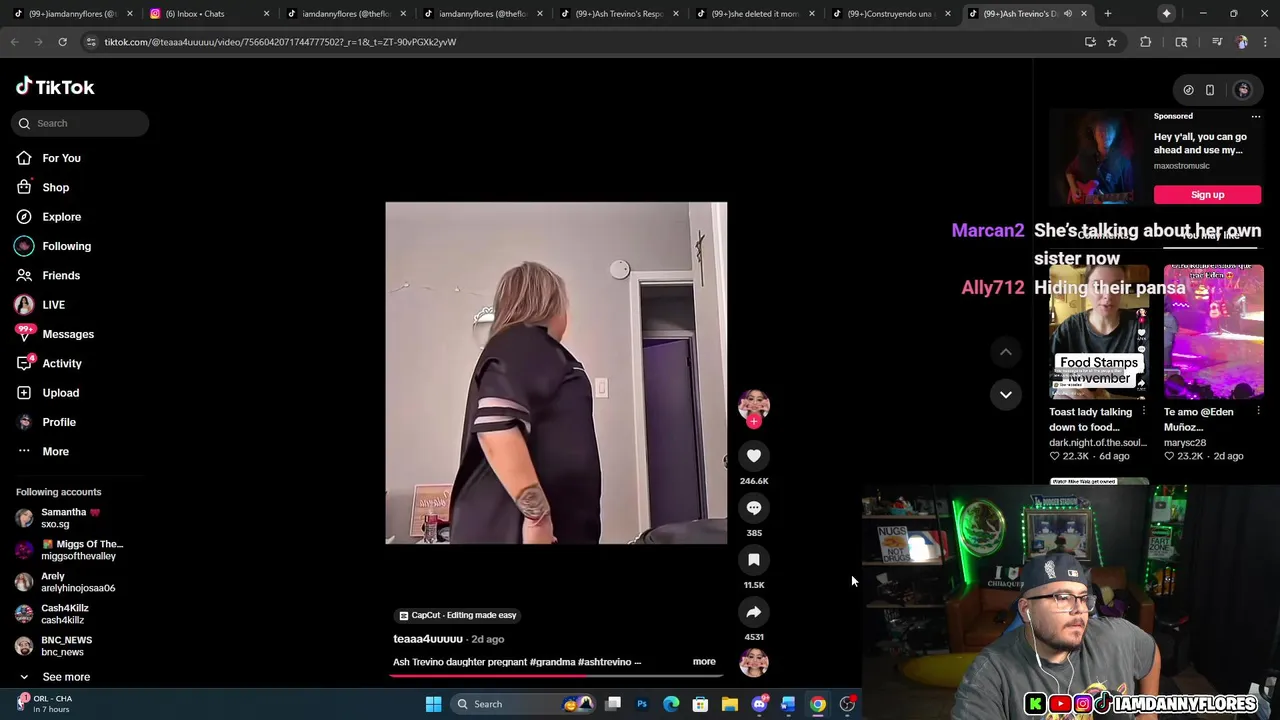Open OBS Studio from the taskbar
The width and height of the screenshot is (1280, 720).
pyautogui.click(x=847, y=704)
